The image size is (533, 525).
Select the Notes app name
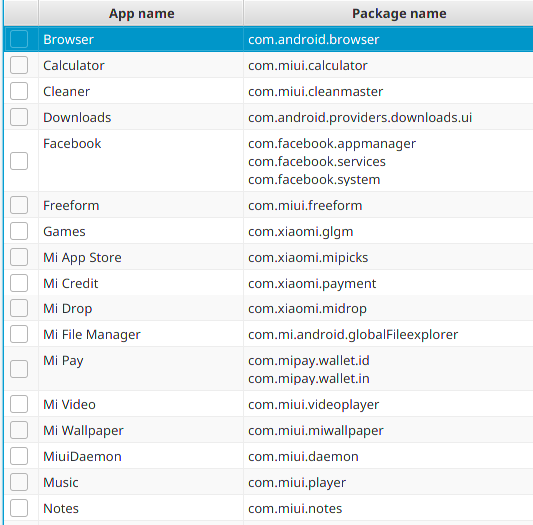pos(61,508)
